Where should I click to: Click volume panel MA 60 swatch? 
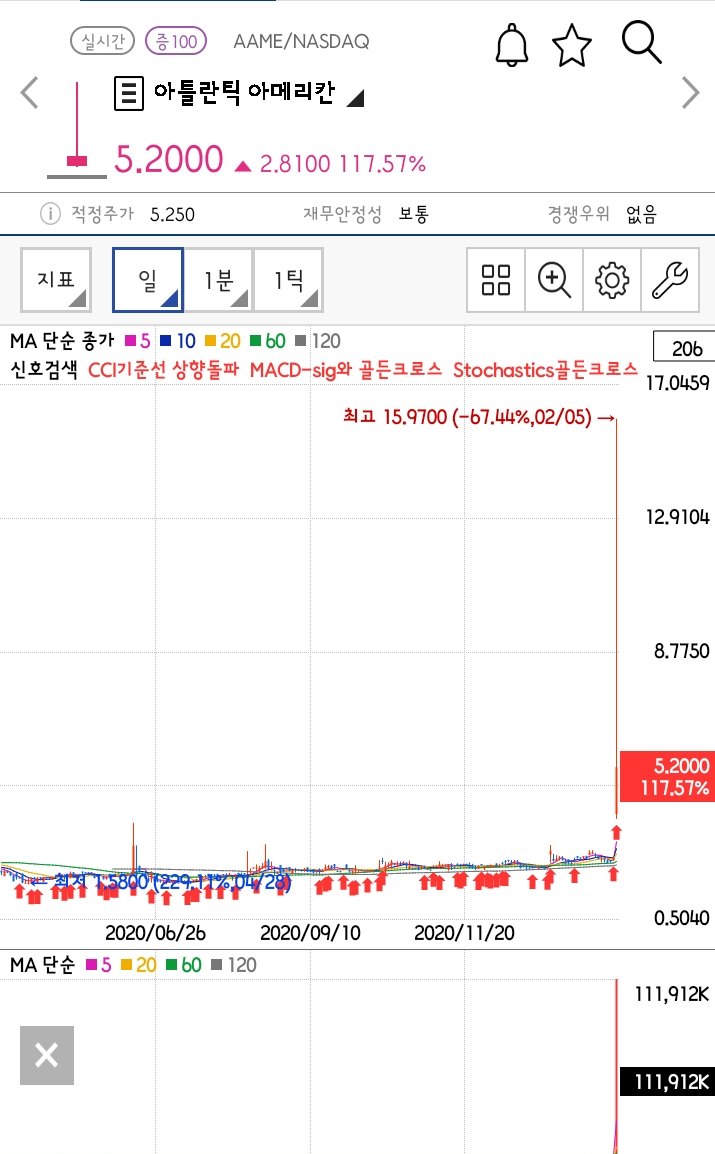point(171,965)
